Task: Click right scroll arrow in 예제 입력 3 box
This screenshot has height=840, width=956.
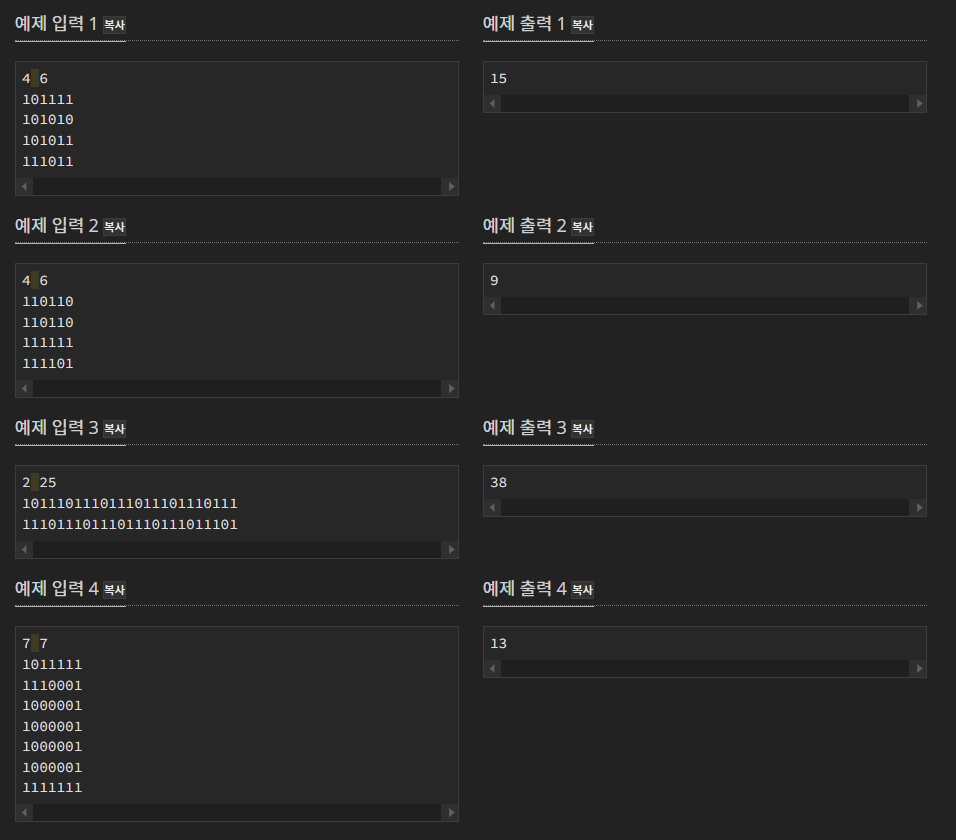Action: click(x=451, y=549)
